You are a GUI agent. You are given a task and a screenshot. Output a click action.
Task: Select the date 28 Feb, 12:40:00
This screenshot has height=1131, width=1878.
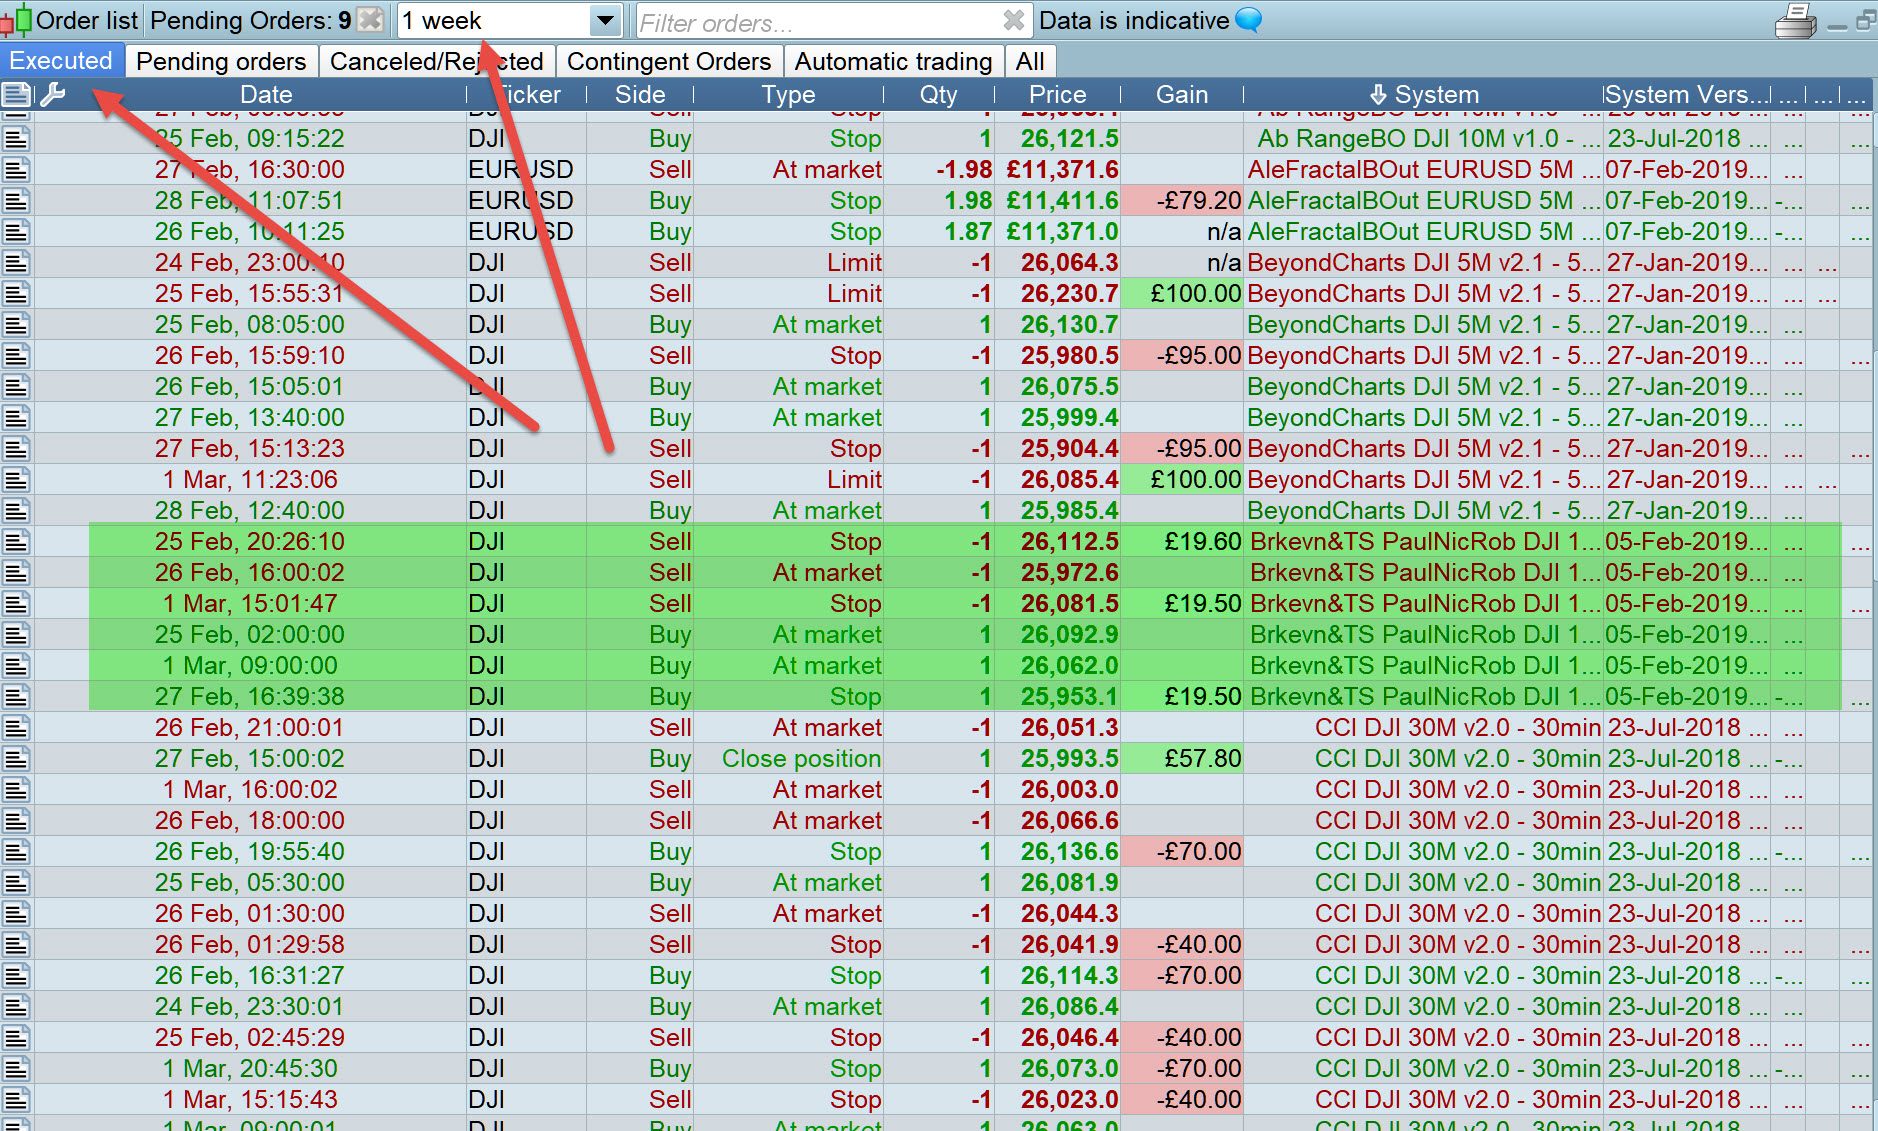[249, 510]
